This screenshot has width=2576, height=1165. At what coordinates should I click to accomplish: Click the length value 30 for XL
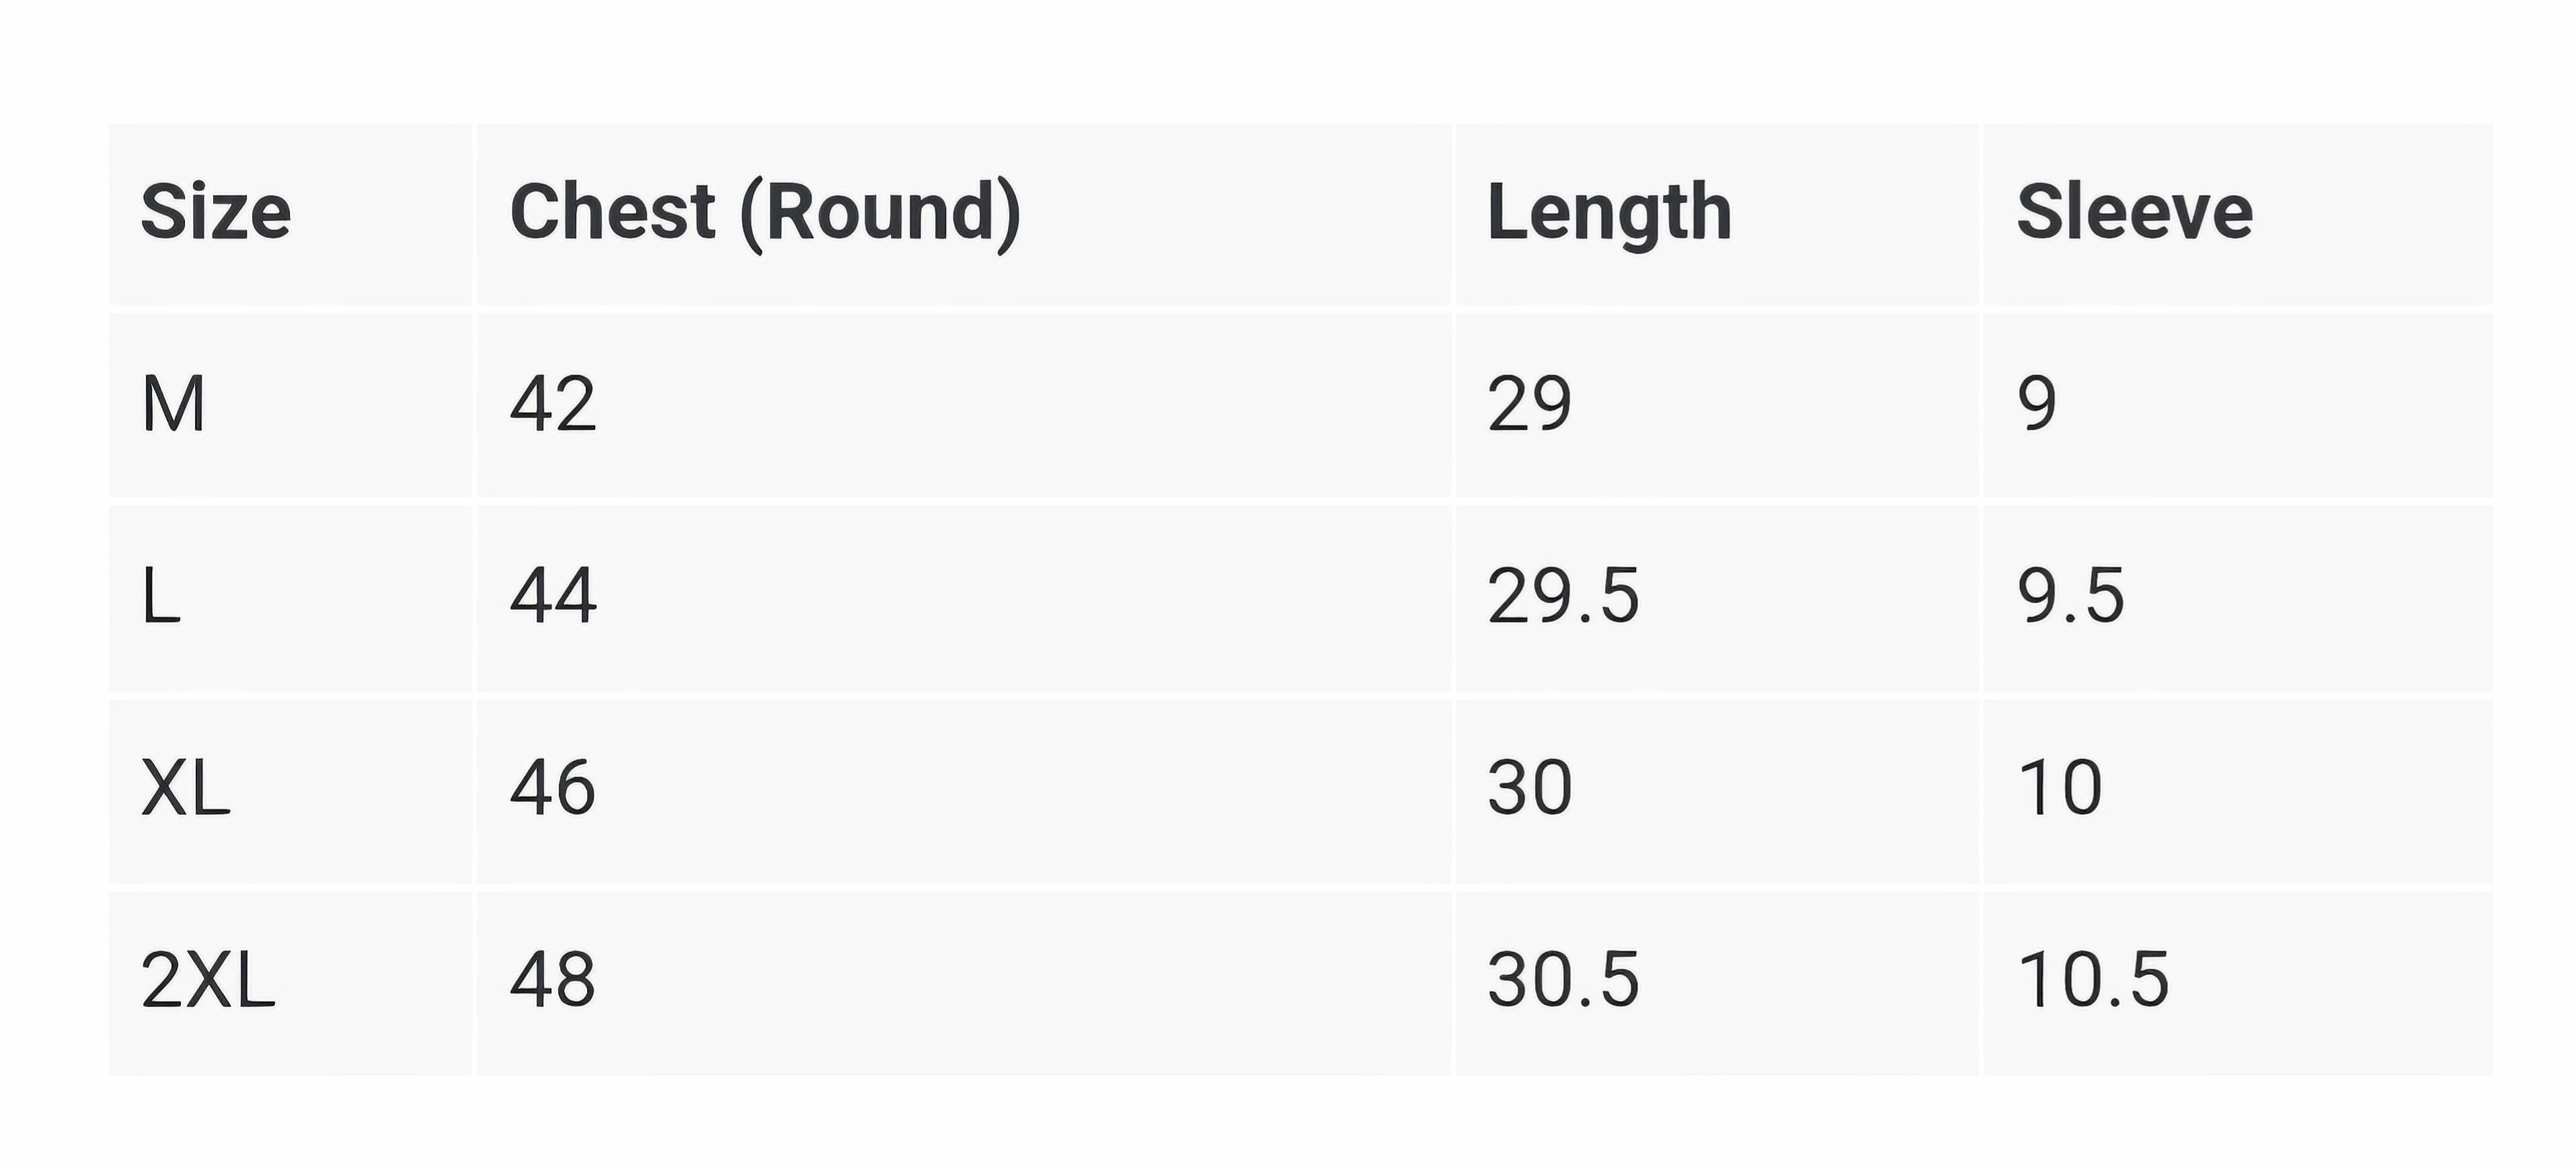(x=1529, y=788)
